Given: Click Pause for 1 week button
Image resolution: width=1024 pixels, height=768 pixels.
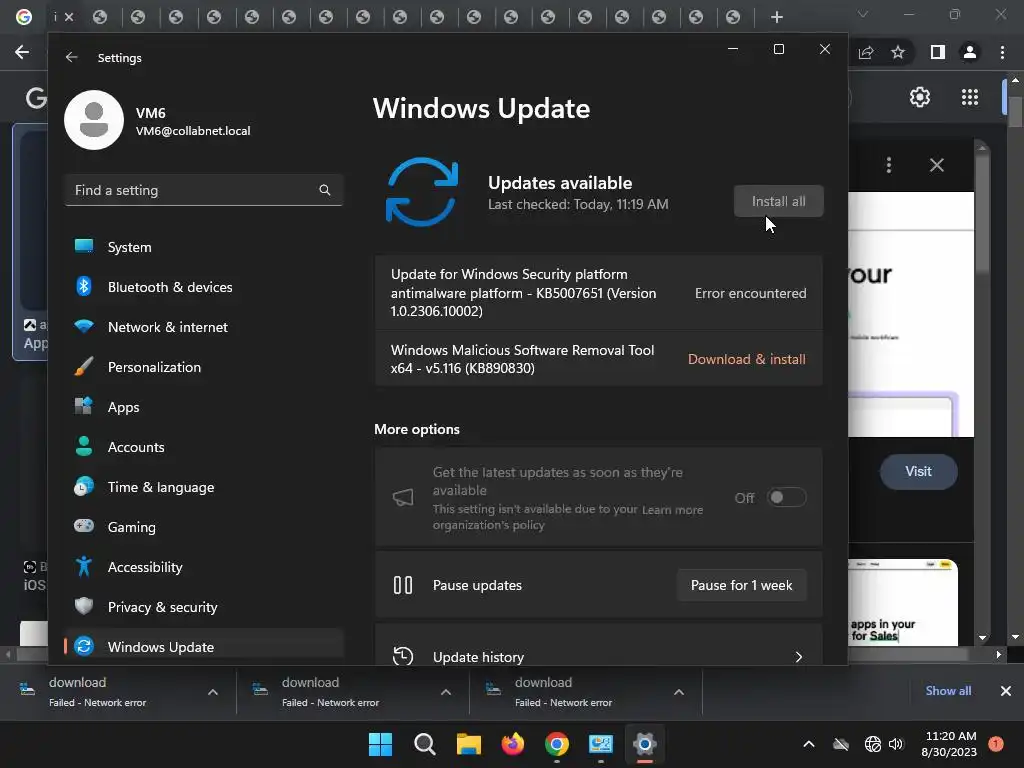Looking at the screenshot, I should click(741, 585).
